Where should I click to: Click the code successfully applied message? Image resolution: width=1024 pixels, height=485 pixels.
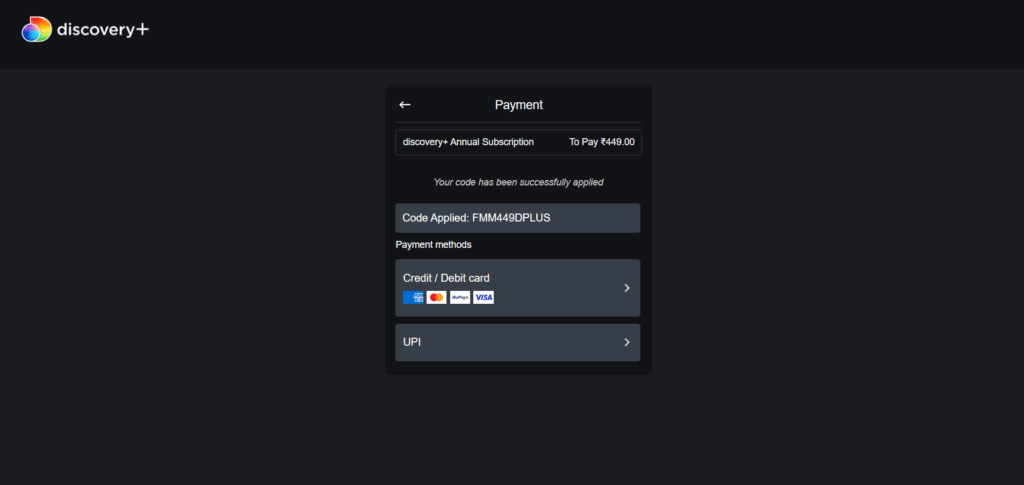(x=519, y=182)
